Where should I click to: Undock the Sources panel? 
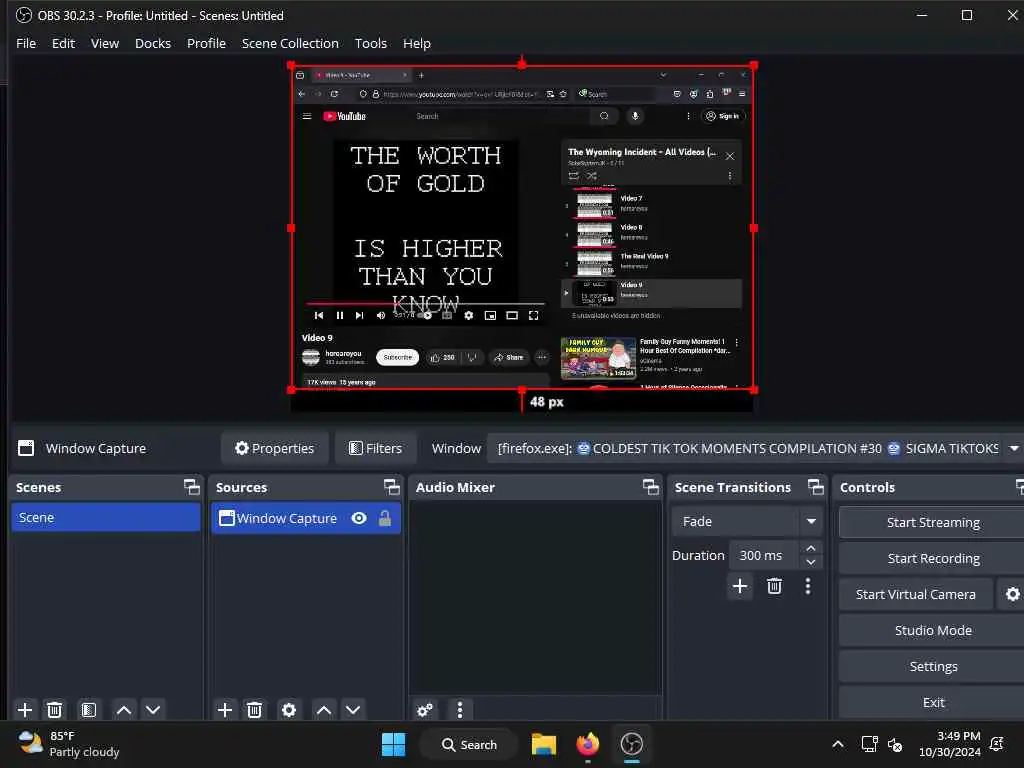(391, 487)
